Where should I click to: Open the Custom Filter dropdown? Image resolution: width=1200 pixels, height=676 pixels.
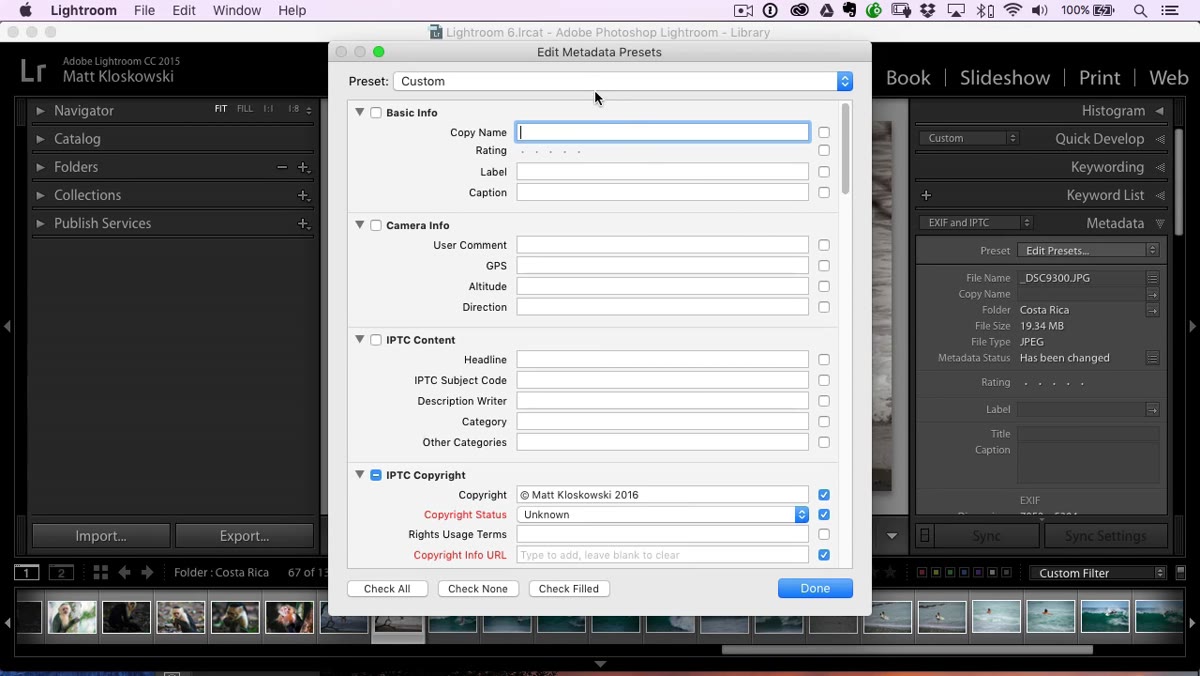click(x=1099, y=573)
